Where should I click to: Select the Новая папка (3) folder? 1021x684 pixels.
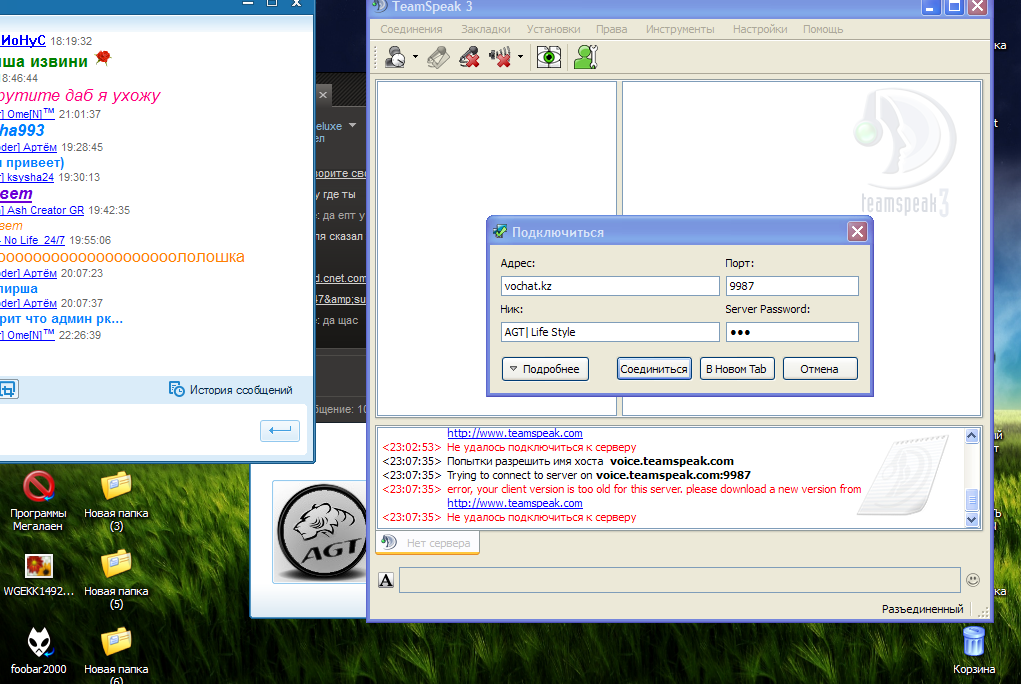pos(116,501)
